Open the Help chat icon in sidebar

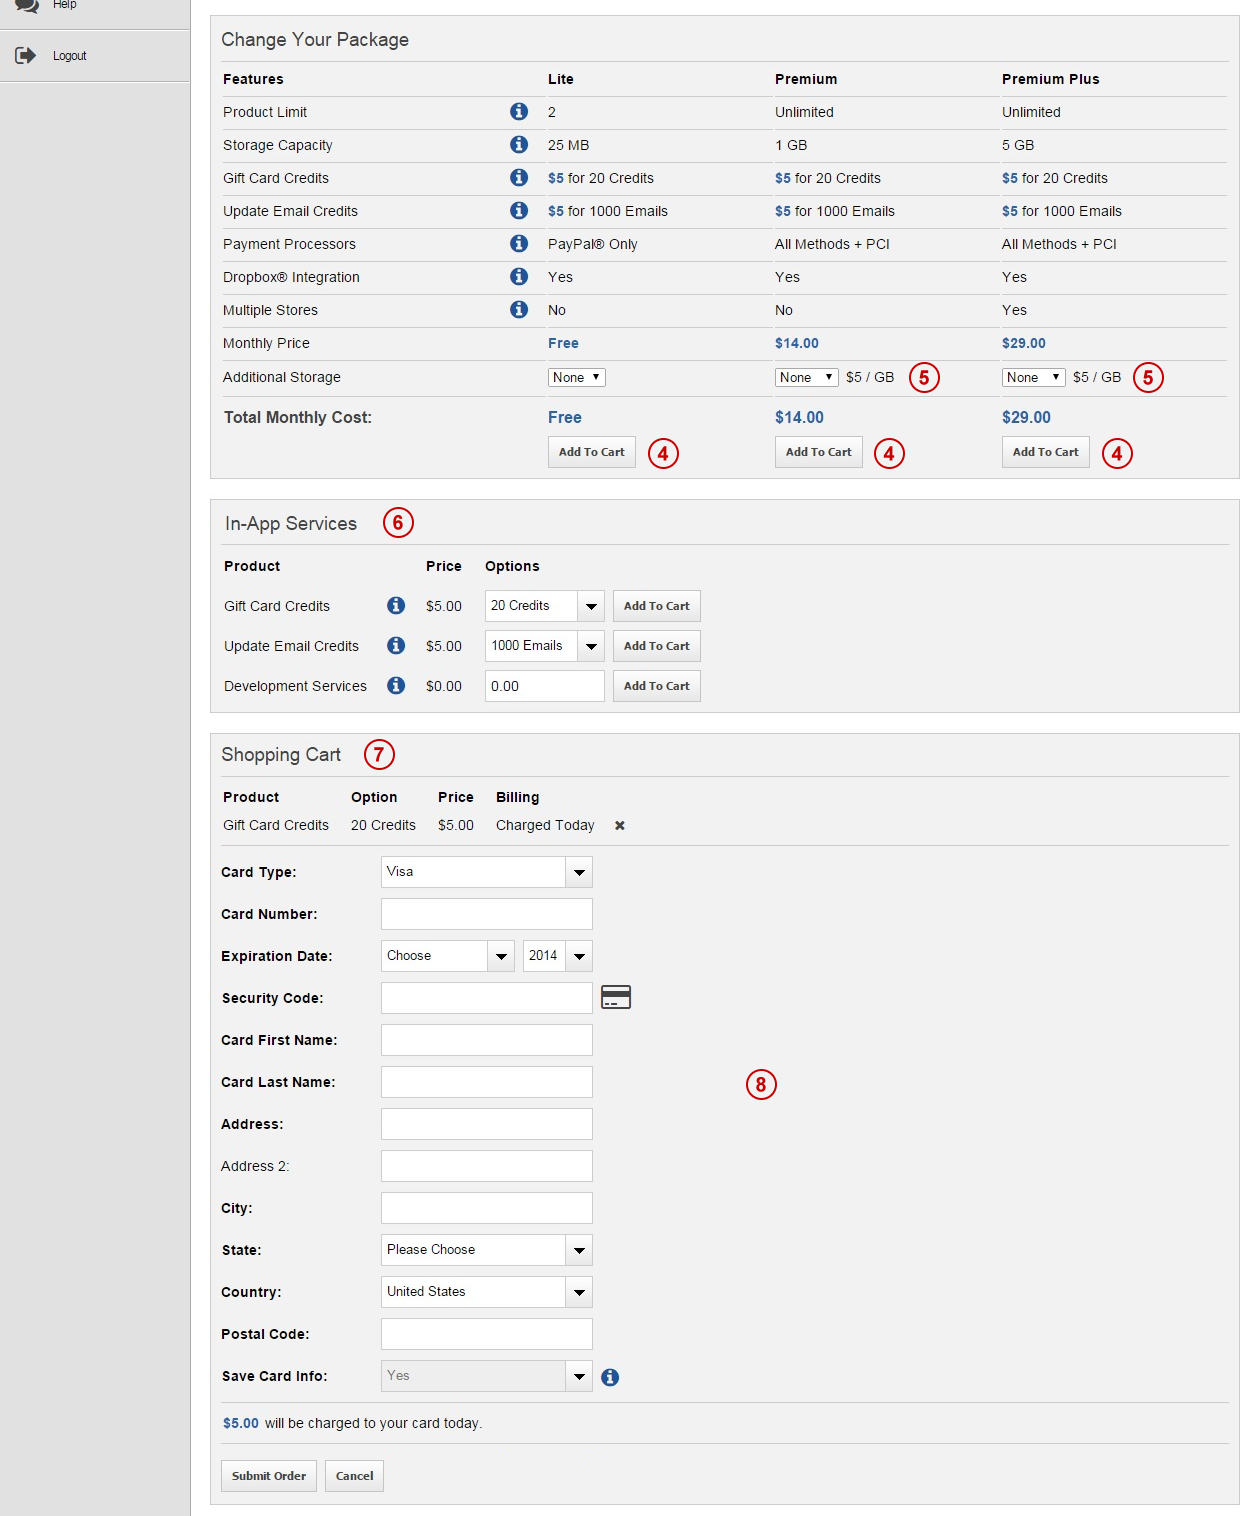coord(27,5)
